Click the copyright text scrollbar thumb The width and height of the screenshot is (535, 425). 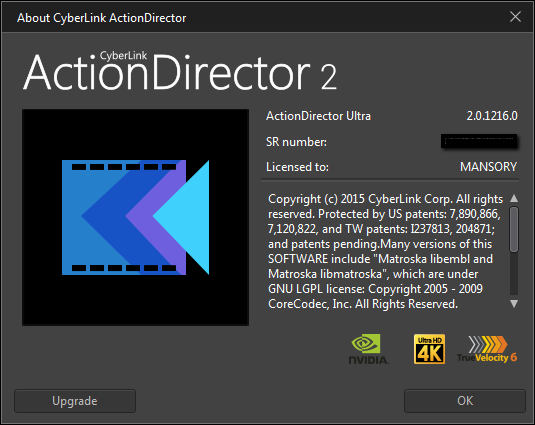(514, 230)
